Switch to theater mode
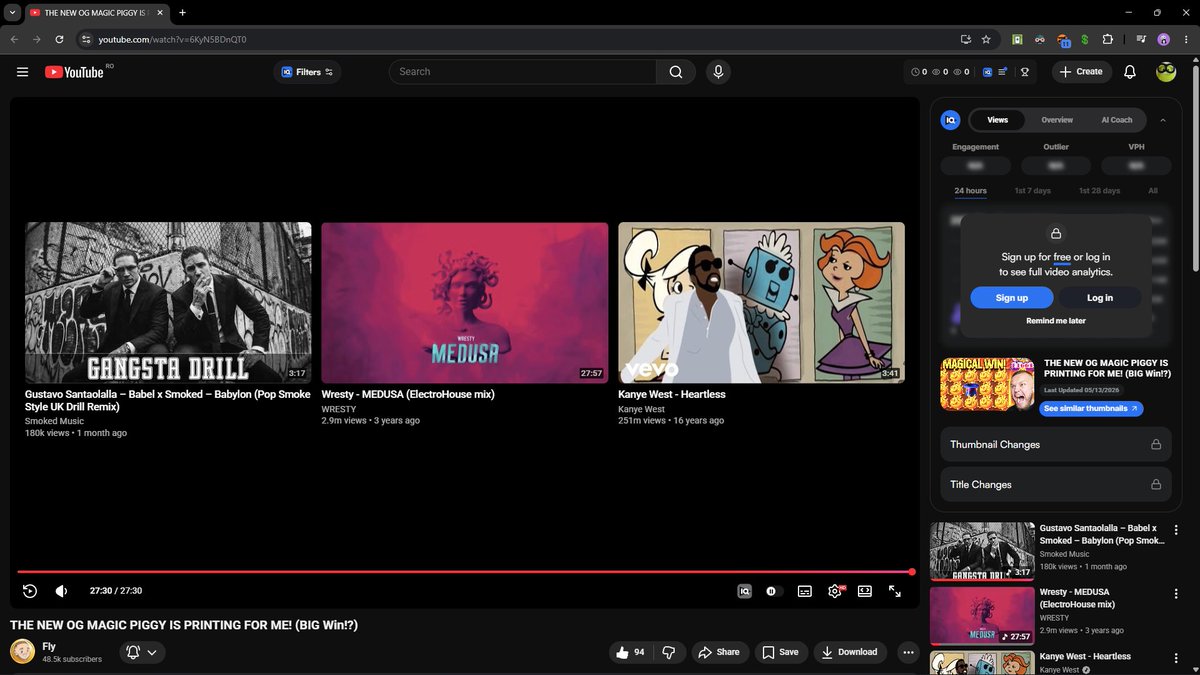Image resolution: width=1200 pixels, height=675 pixels. [865, 591]
